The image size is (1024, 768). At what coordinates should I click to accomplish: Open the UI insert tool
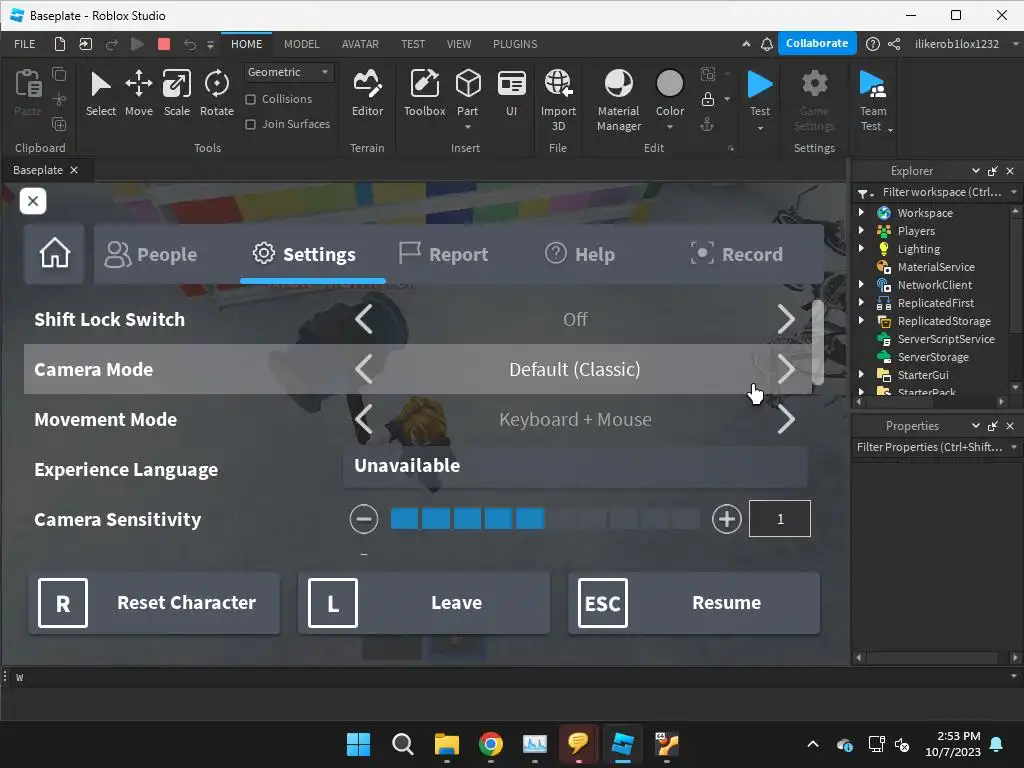click(511, 93)
